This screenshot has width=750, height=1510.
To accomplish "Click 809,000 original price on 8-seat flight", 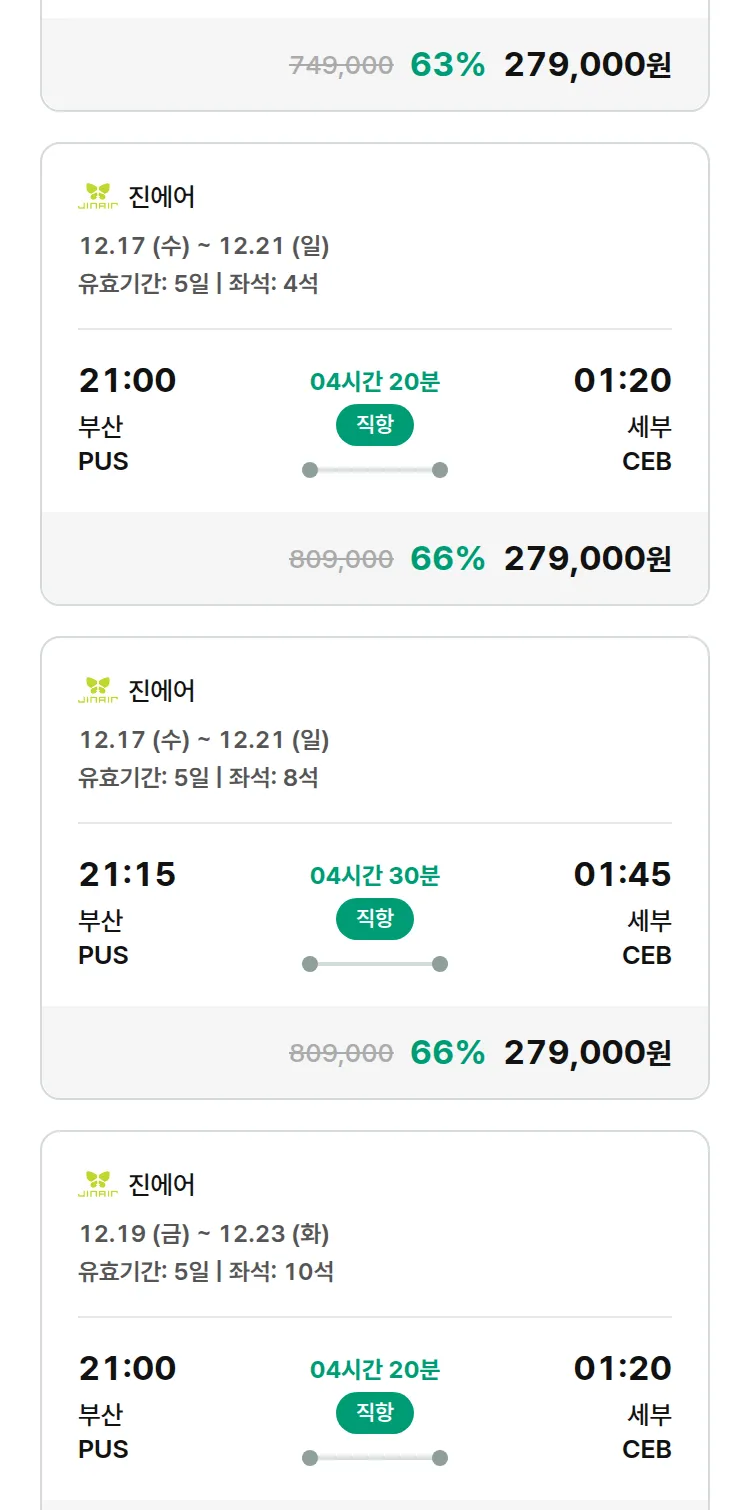I will 341,1053.
